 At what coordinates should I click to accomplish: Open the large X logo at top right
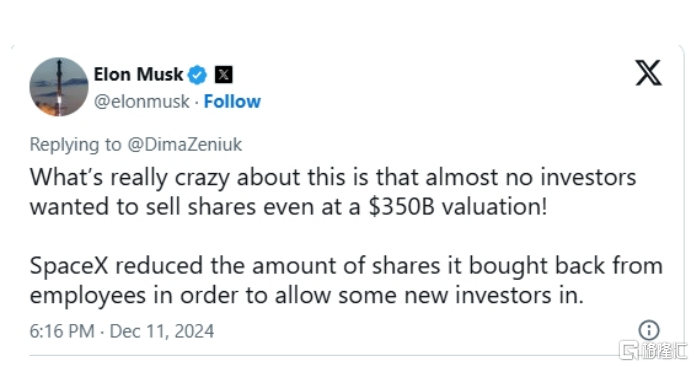click(x=648, y=73)
